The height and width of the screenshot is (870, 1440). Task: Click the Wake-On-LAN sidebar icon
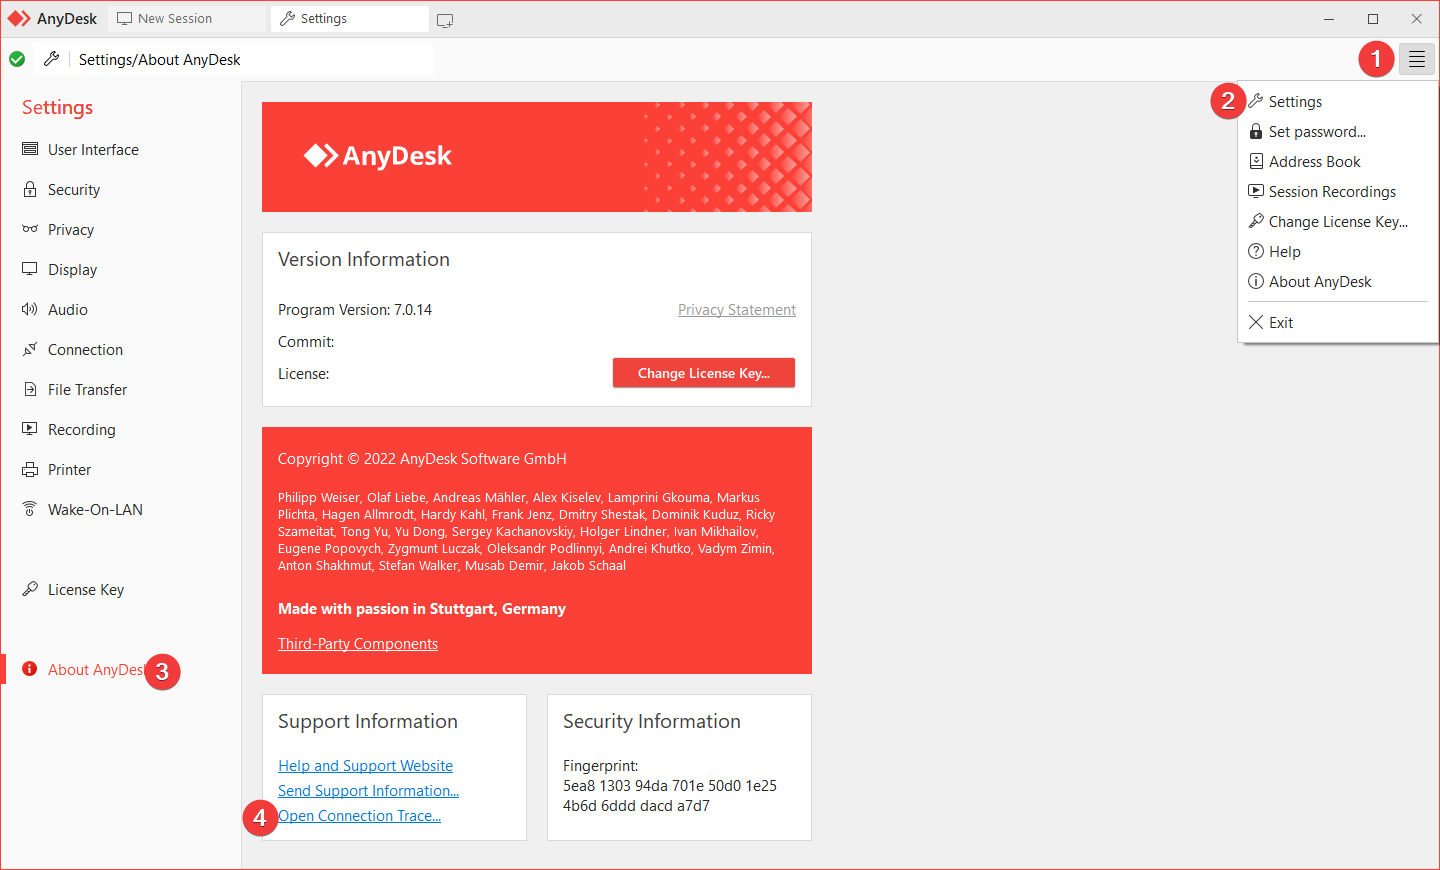tap(30, 509)
